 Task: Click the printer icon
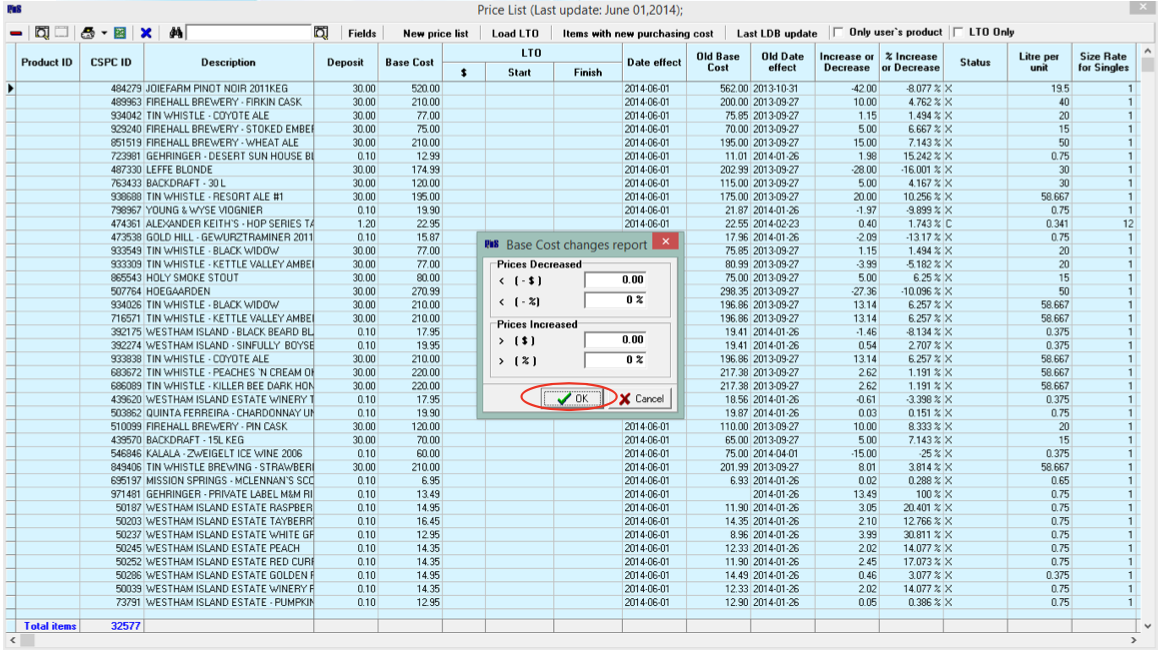[x=88, y=33]
